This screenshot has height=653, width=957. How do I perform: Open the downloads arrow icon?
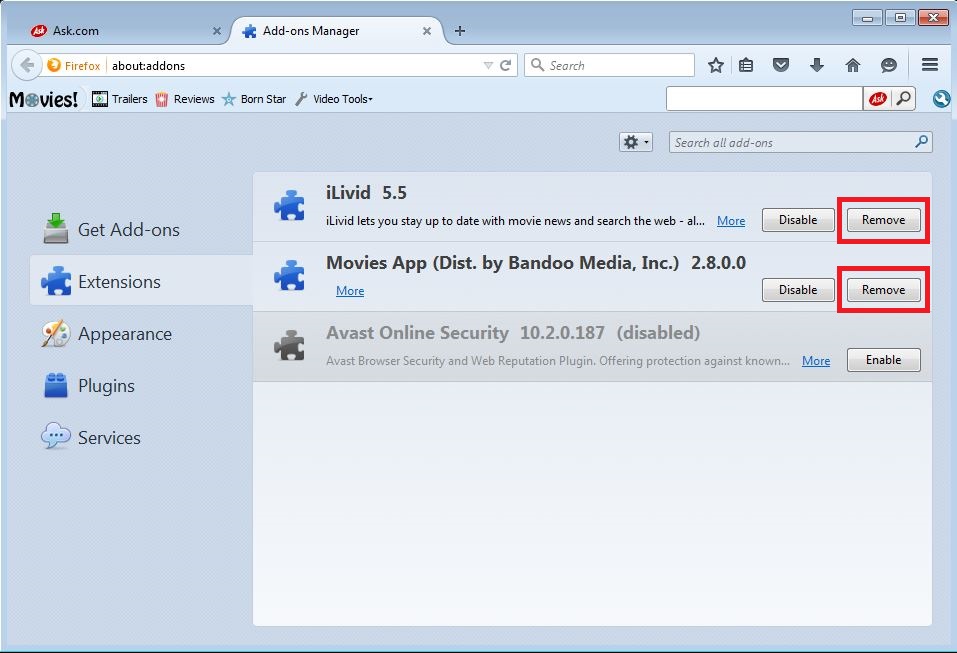pos(817,65)
